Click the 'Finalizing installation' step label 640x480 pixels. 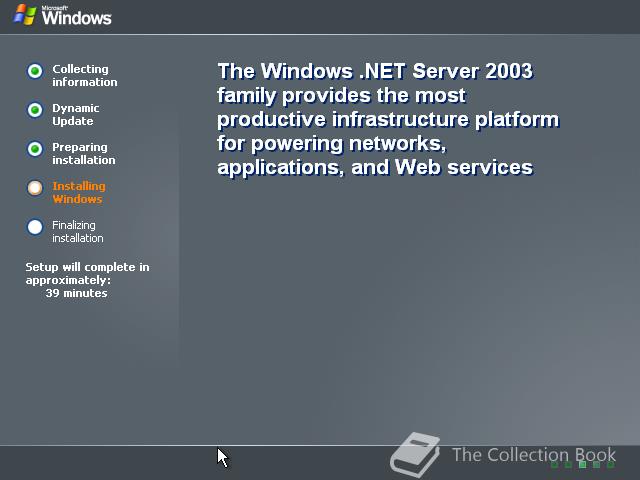coord(78,231)
